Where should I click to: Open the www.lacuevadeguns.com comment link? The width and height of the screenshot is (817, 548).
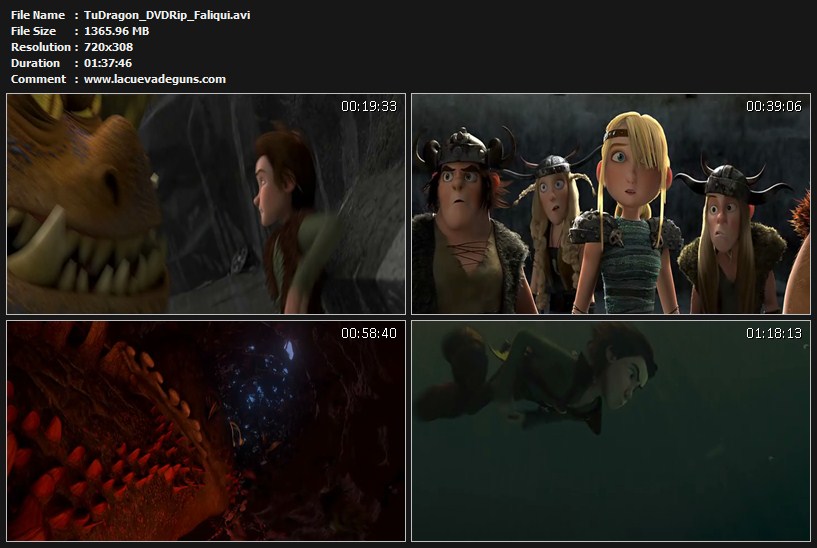coord(154,79)
